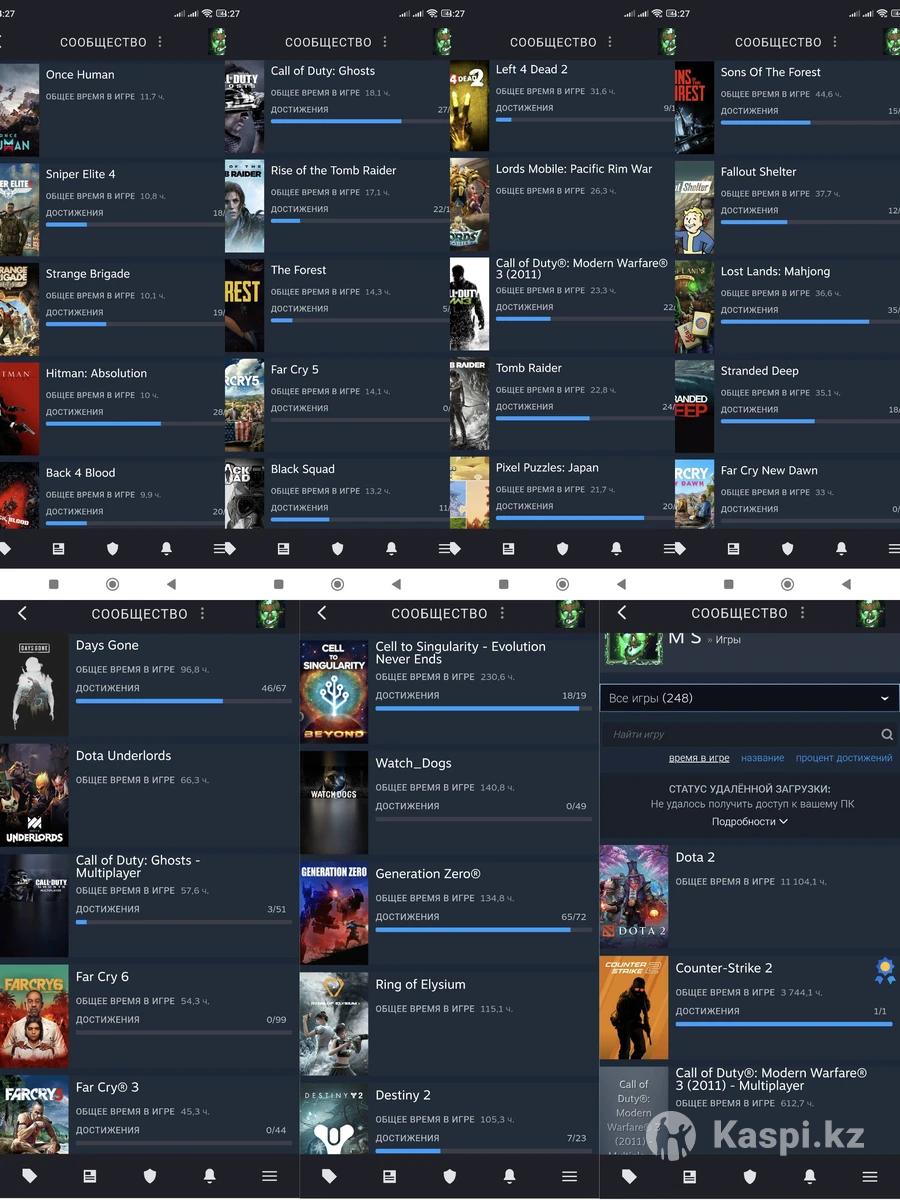This screenshot has height=1200, width=900.
Task: Open the Dota 2 game title
Action: (x=695, y=857)
